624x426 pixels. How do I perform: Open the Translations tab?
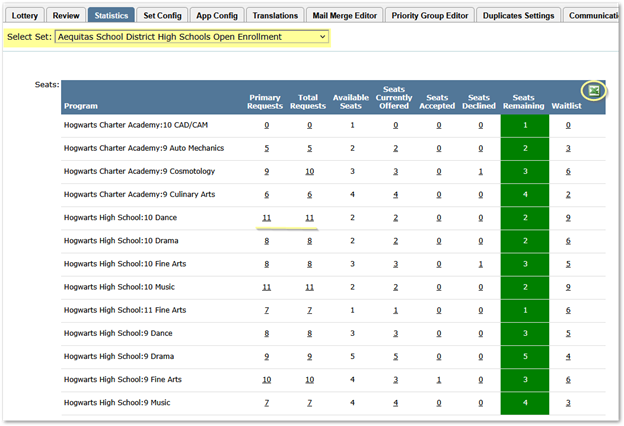(275, 16)
